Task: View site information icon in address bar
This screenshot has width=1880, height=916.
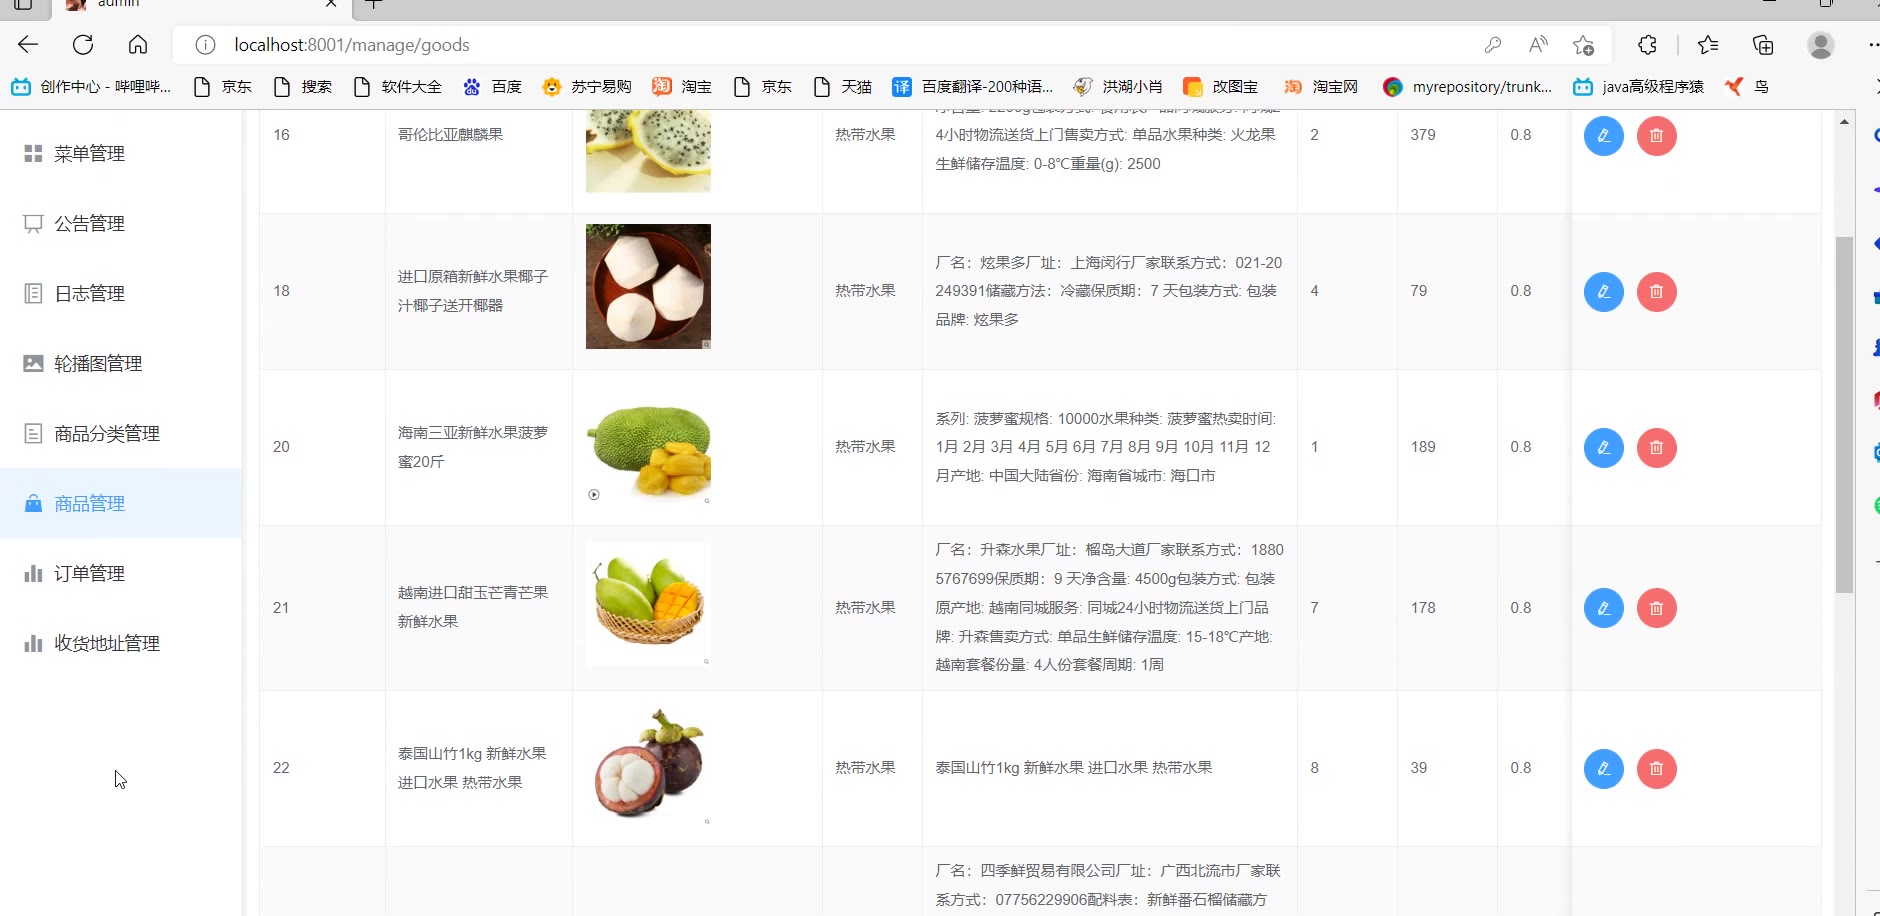Action: [x=205, y=45]
